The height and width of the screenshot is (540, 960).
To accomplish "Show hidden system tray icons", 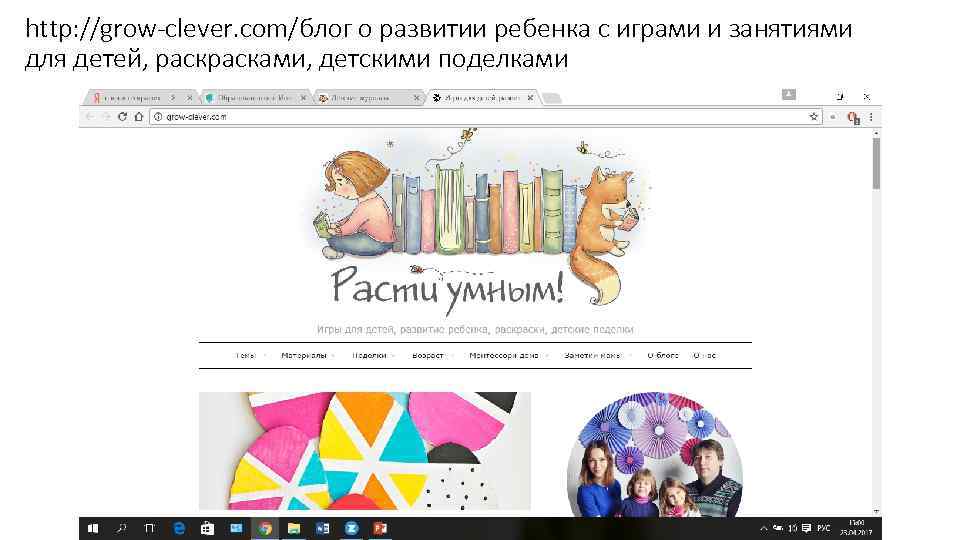I will pyautogui.click(x=763, y=528).
